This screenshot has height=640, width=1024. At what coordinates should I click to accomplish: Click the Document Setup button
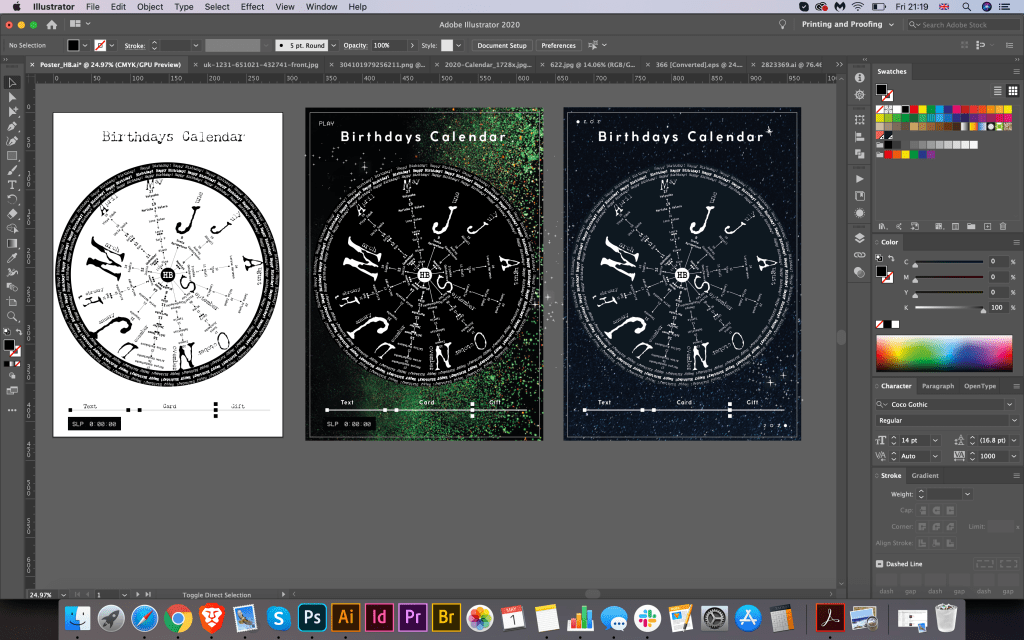click(x=501, y=45)
